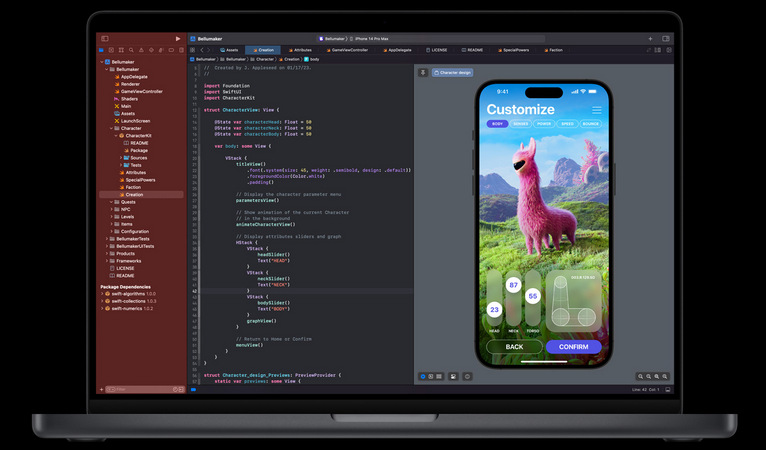This screenshot has width=766, height=450.
Task: Open the Symbol navigator icon
Action: (121, 50)
